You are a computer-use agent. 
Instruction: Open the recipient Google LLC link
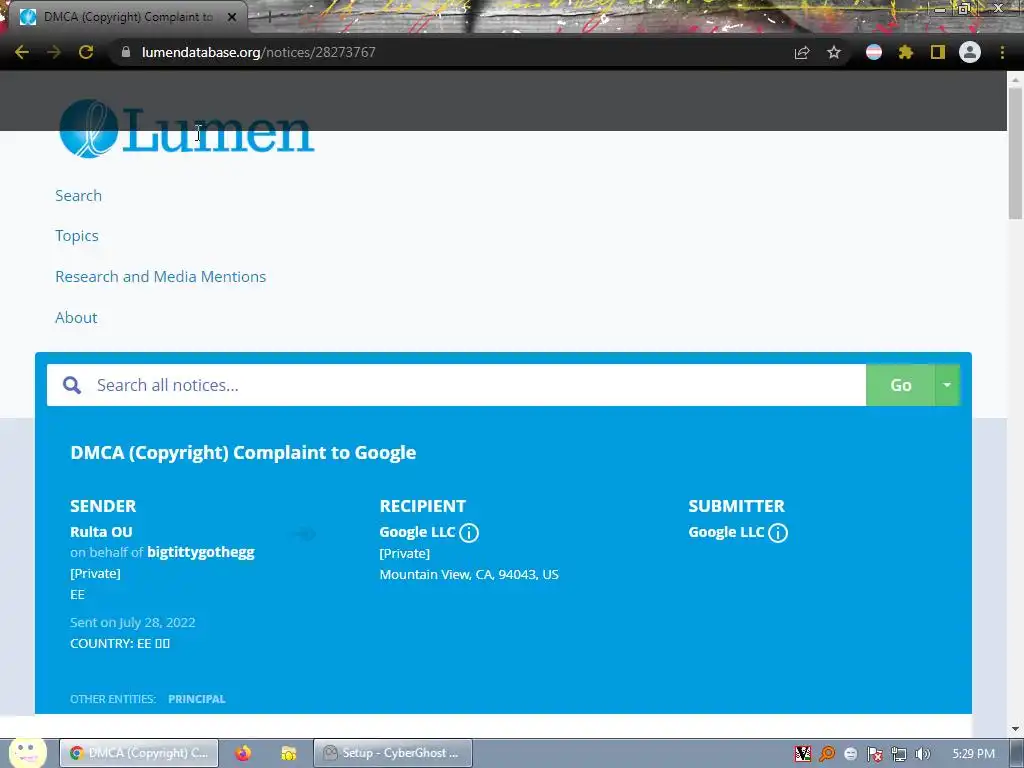coord(417,532)
